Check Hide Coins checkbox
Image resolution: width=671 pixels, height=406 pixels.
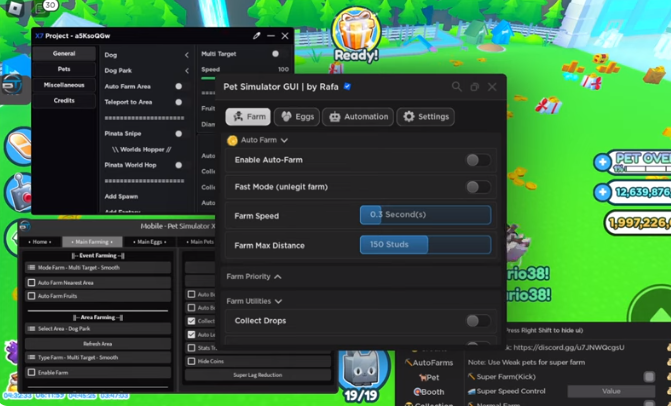(191, 362)
